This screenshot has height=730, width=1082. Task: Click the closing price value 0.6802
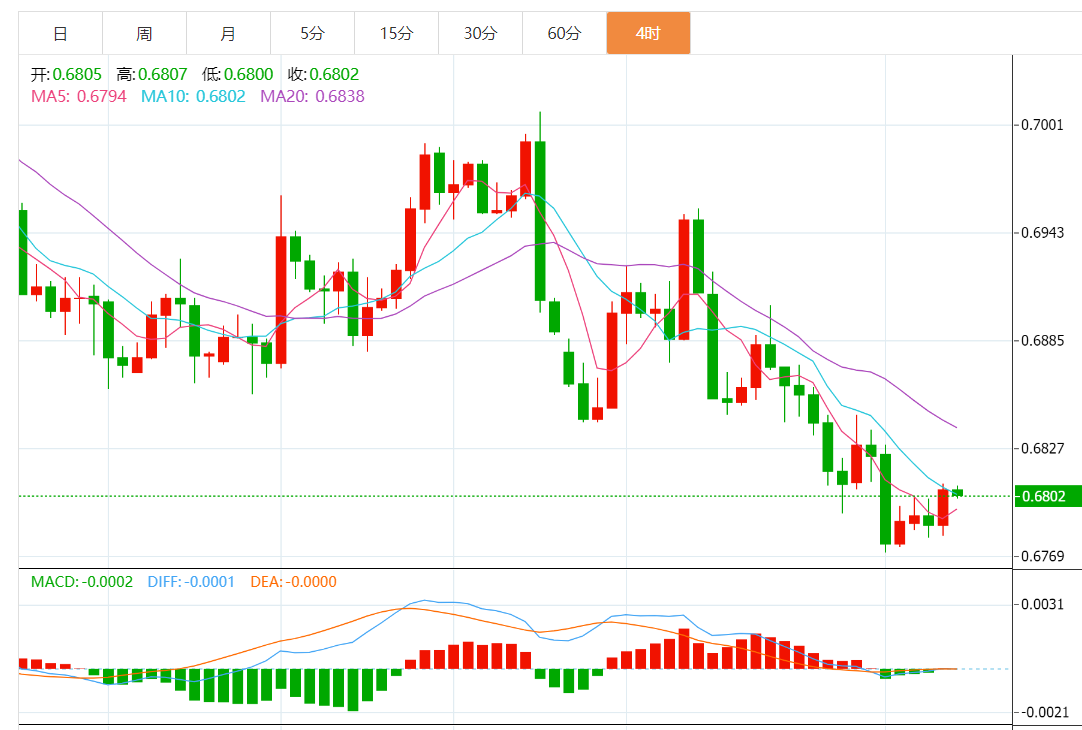pyautogui.click(x=334, y=74)
